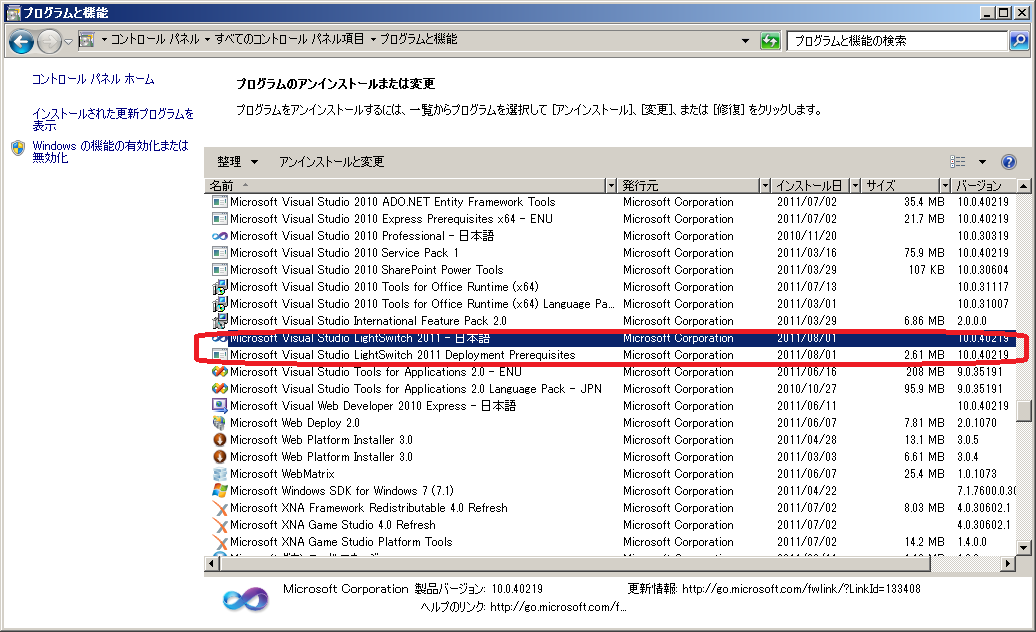The image size is (1036, 632).
Task: Open the 整理 dropdown menu
Action: coord(237,162)
